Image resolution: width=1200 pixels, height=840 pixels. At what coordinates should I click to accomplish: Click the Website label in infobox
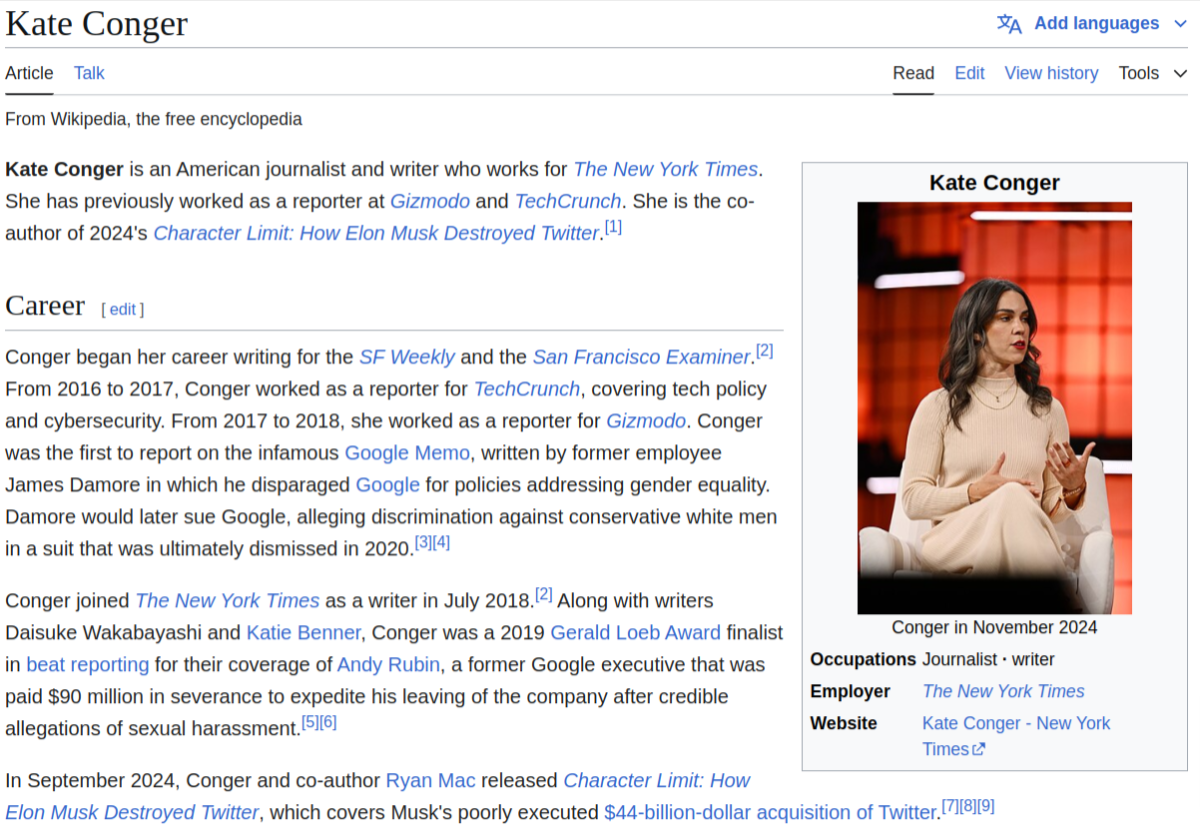[x=844, y=723]
